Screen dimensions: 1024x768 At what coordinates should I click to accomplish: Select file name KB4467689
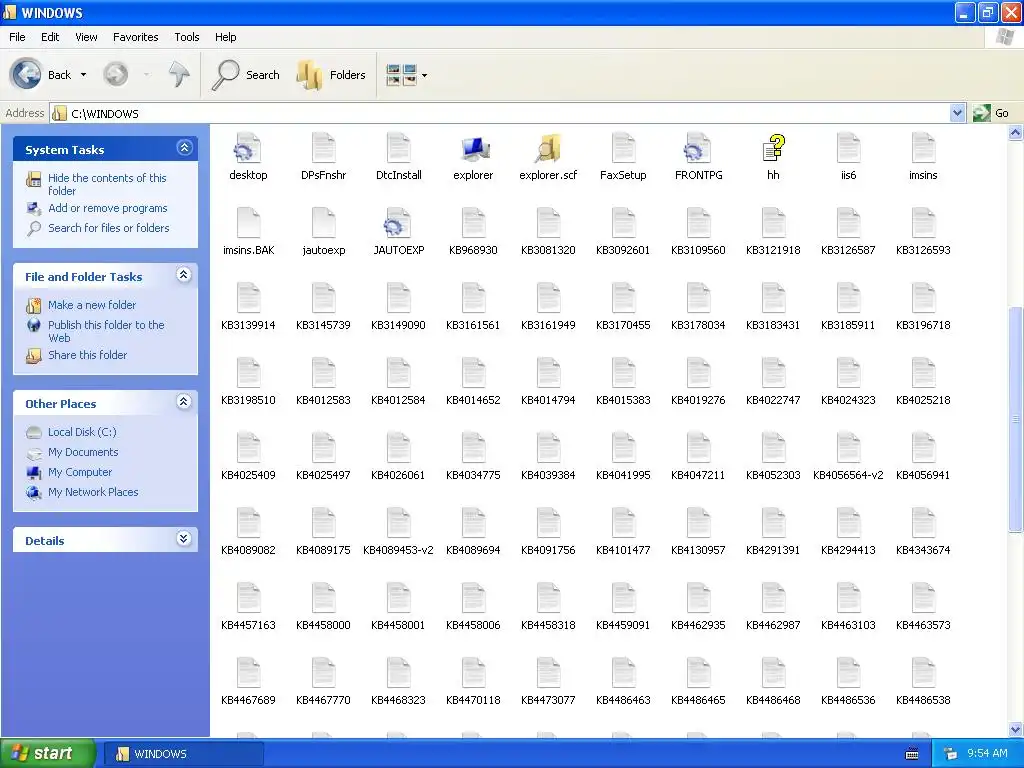[248, 700]
